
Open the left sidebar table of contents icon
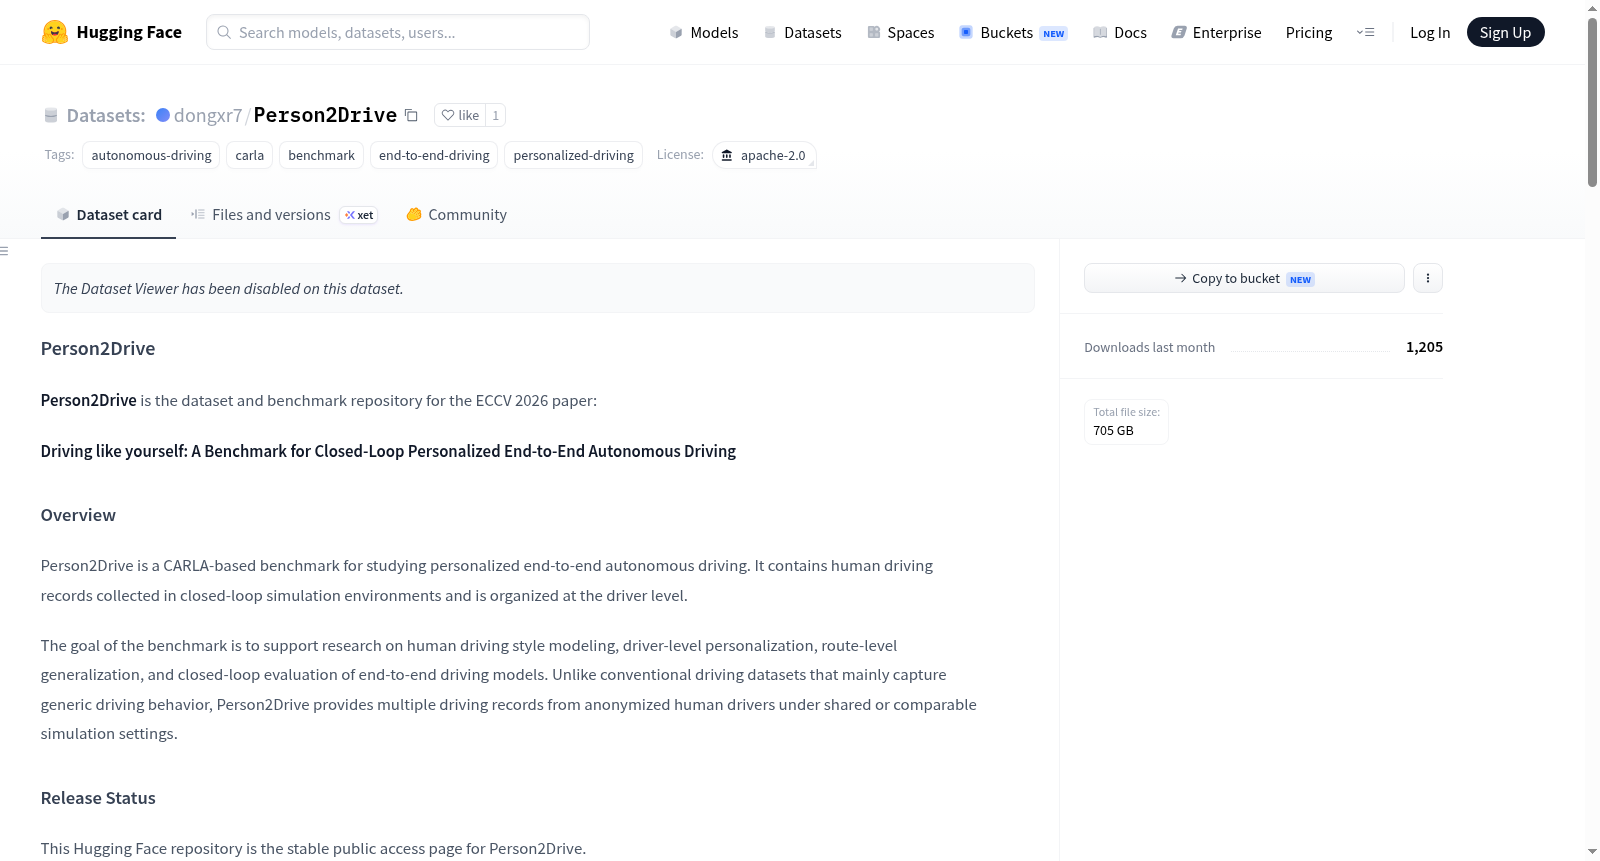point(4,251)
